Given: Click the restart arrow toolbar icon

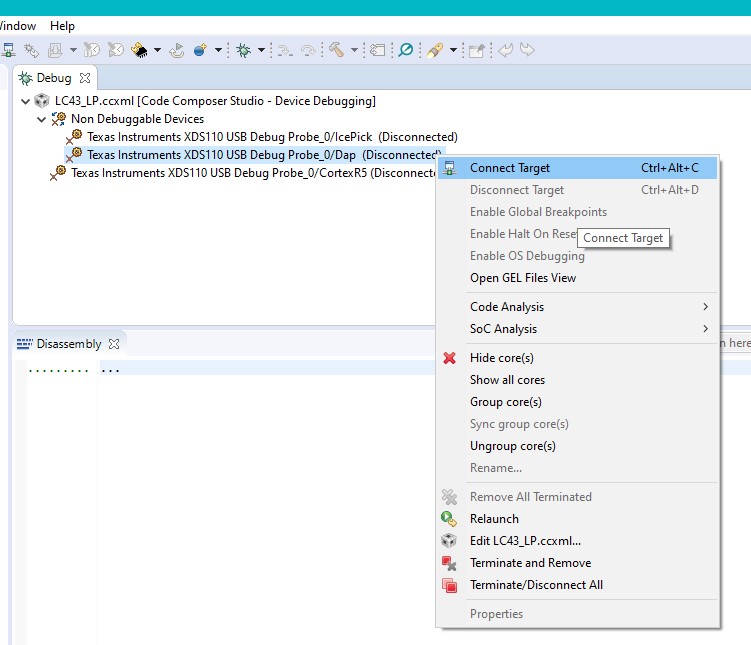Looking at the screenshot, I should (x=177, y=50).
